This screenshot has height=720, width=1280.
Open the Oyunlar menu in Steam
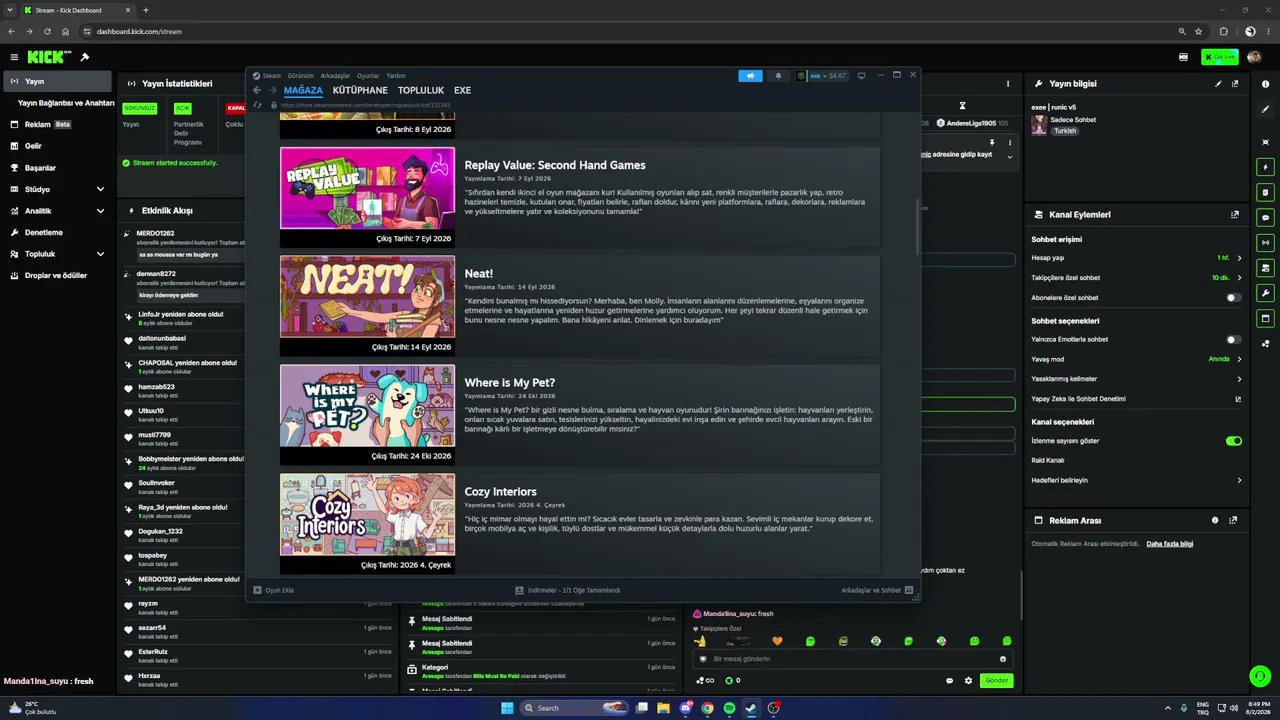coord(368,76)
